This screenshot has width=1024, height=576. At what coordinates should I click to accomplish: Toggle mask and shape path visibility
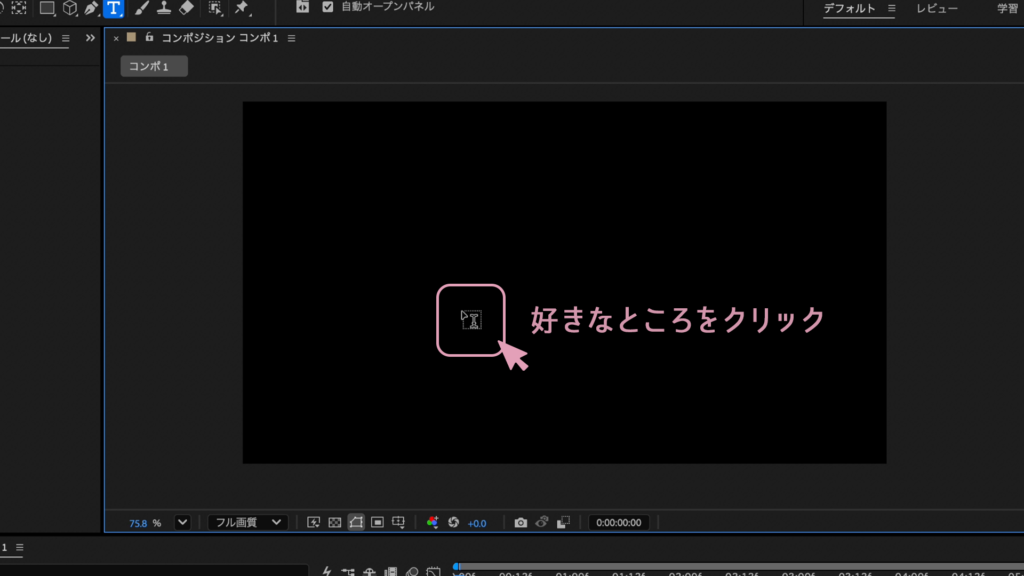pos(356,522)
